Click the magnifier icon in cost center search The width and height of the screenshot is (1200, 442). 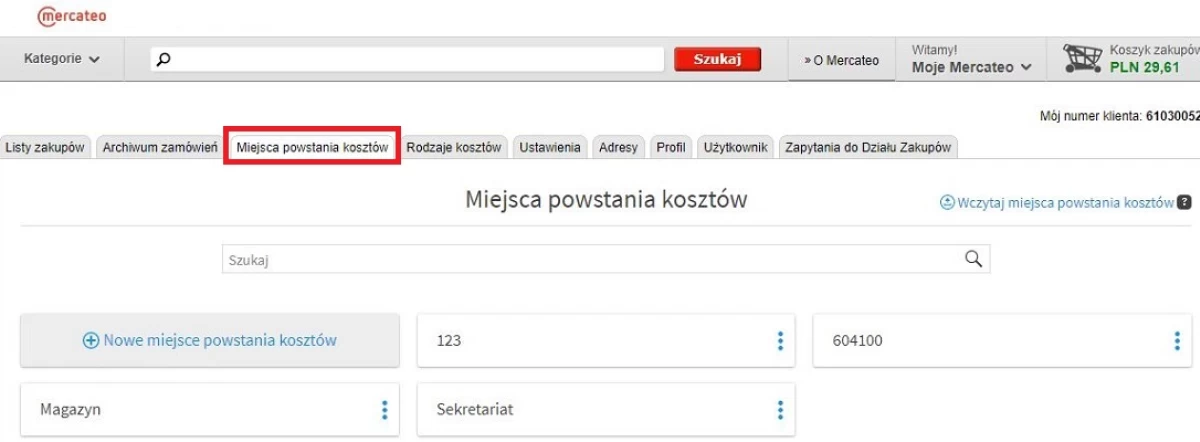pos(973,259)
